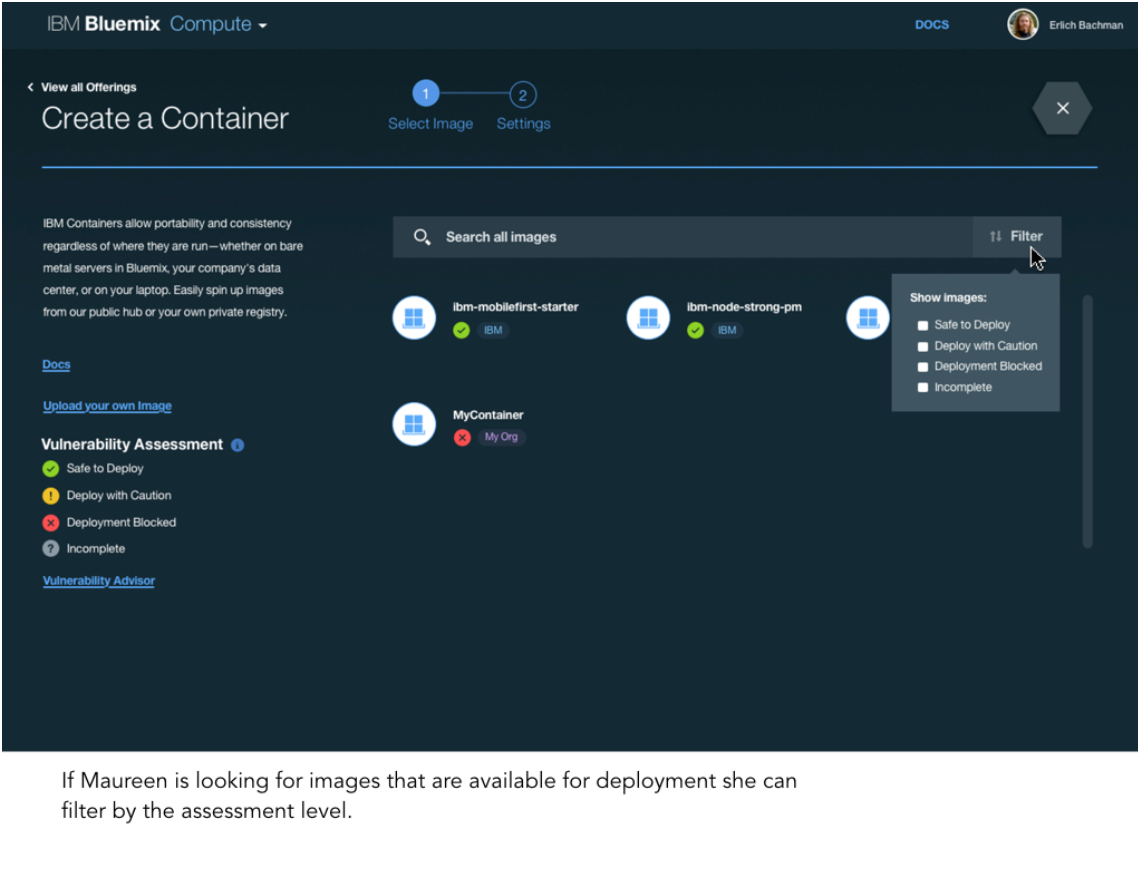Select the ibm-mobilefirst-starter image icon

(414, 318)
